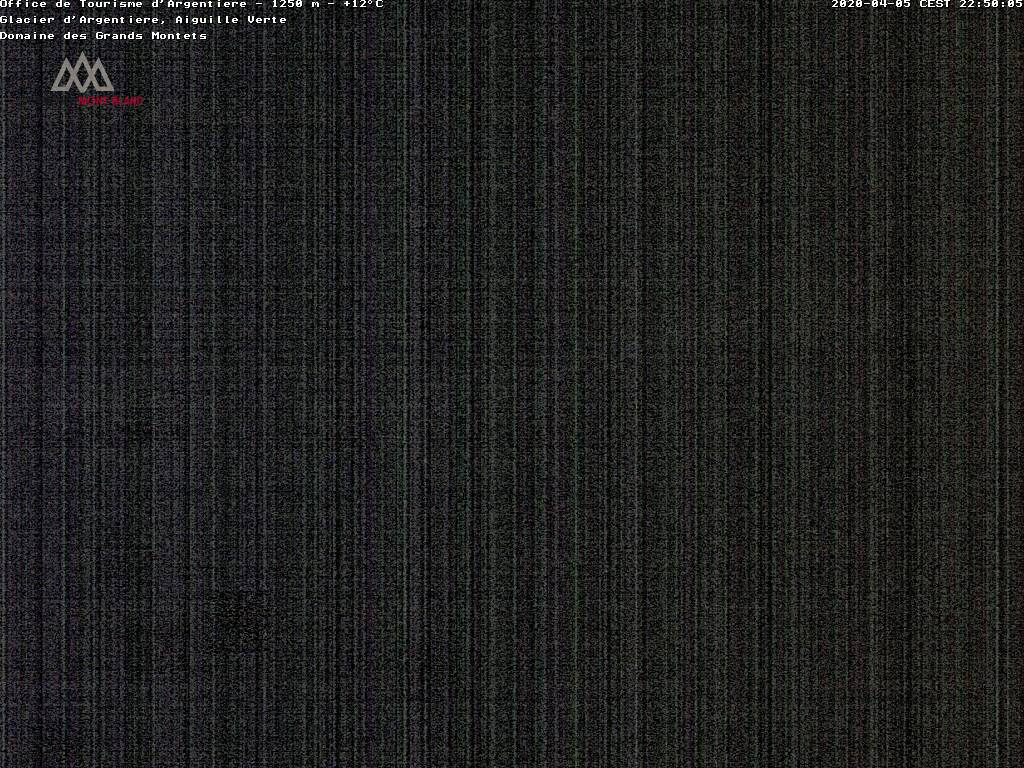1024x768 pixels.
Task: Click the Mont Blanc mountain logo
Action: pyautogui.click(x=96, y=79)
